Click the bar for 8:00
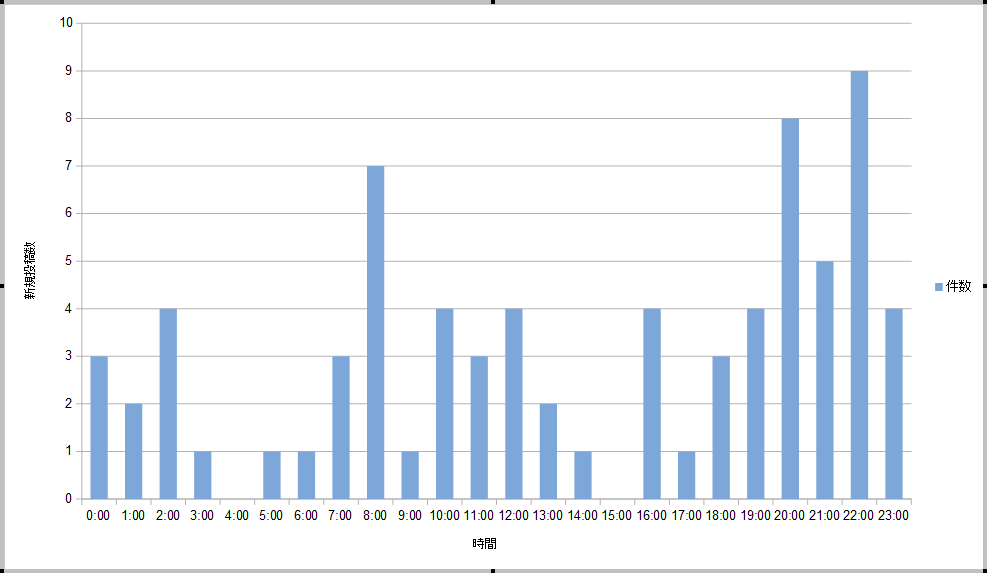Screen dimensions: 987x573 [375, 332]
